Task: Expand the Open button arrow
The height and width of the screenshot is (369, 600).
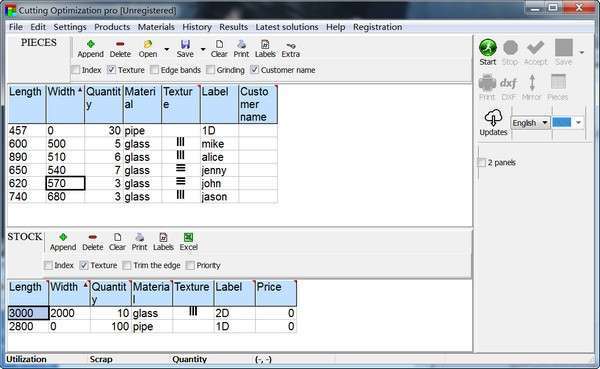Action: pyautogui.click(x=166, y=49)
